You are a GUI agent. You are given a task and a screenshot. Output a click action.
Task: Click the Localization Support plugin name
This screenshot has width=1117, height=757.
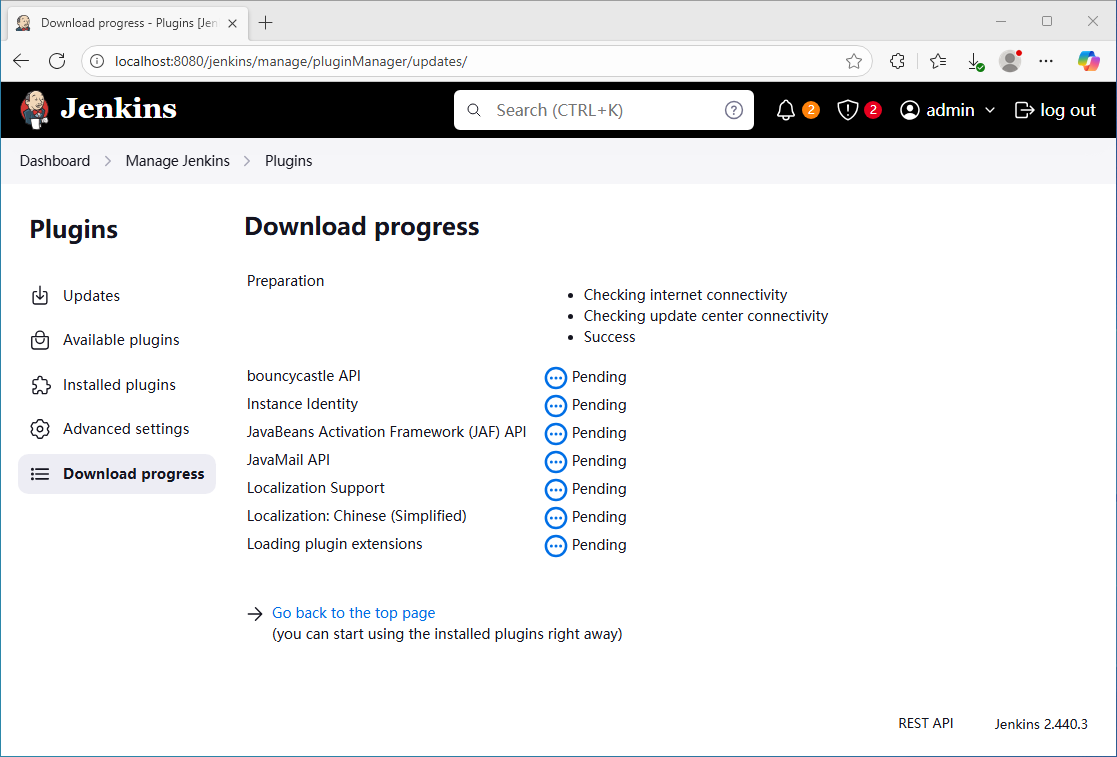point(316,488)
